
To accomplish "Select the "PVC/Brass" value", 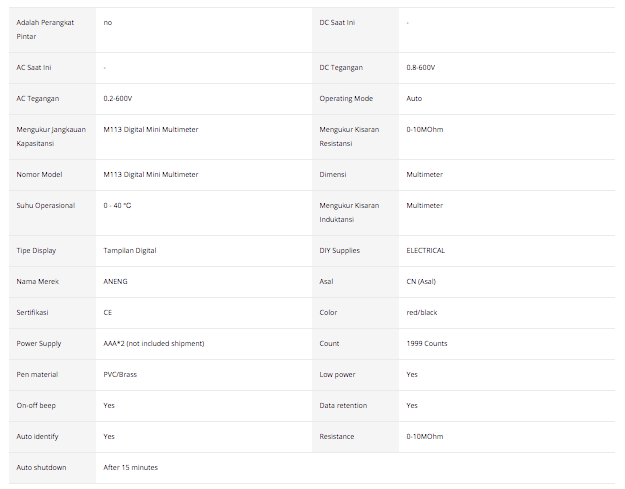I will pos(121,374).
